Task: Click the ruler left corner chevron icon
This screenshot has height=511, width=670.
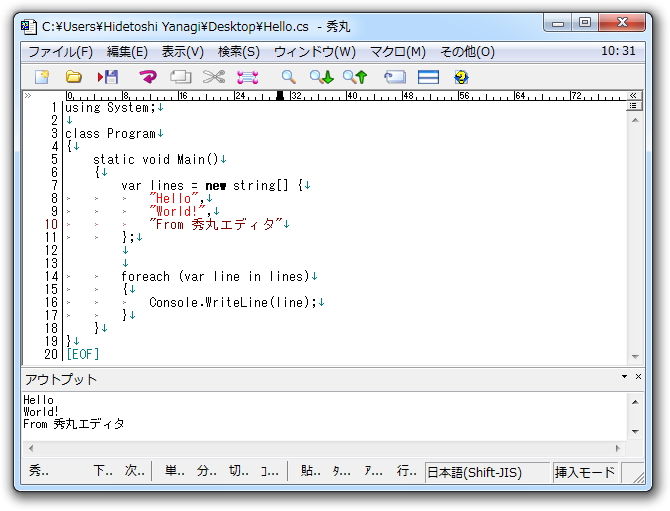Action: [28, 95]
